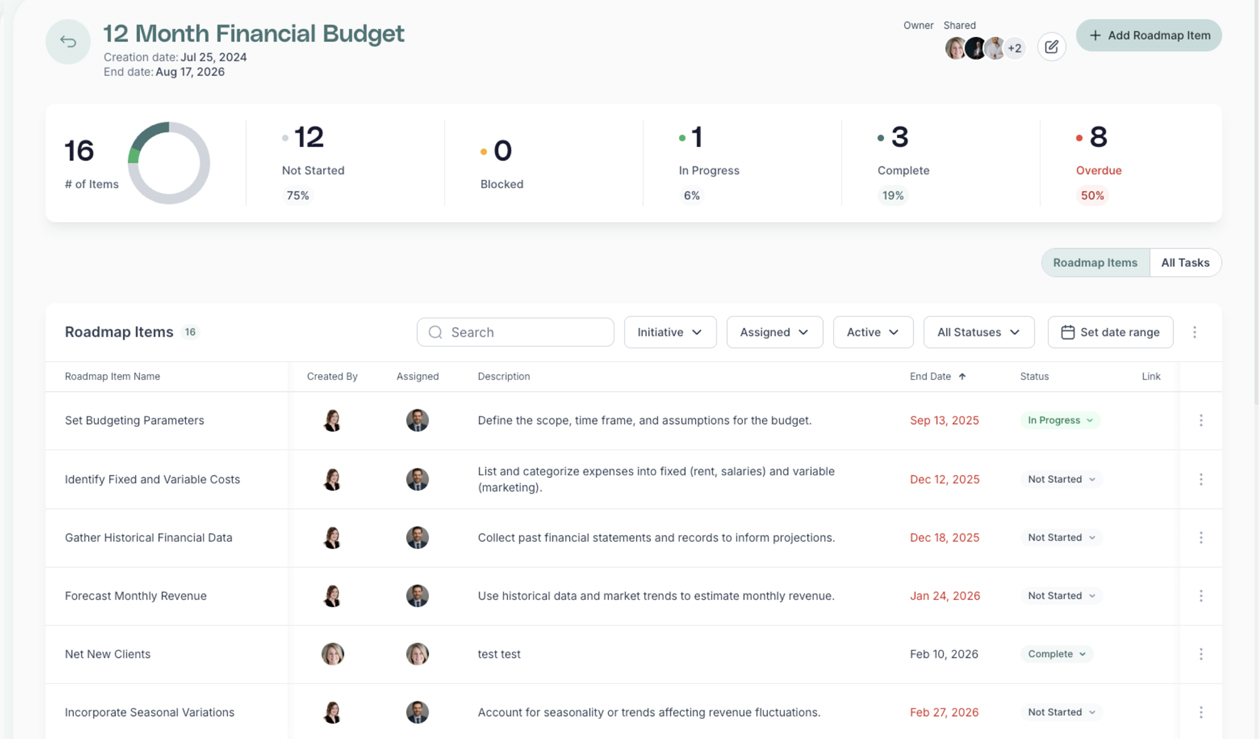Click the items donut chart
This screenshot has height=739, width=1260.
click(169, 163)
